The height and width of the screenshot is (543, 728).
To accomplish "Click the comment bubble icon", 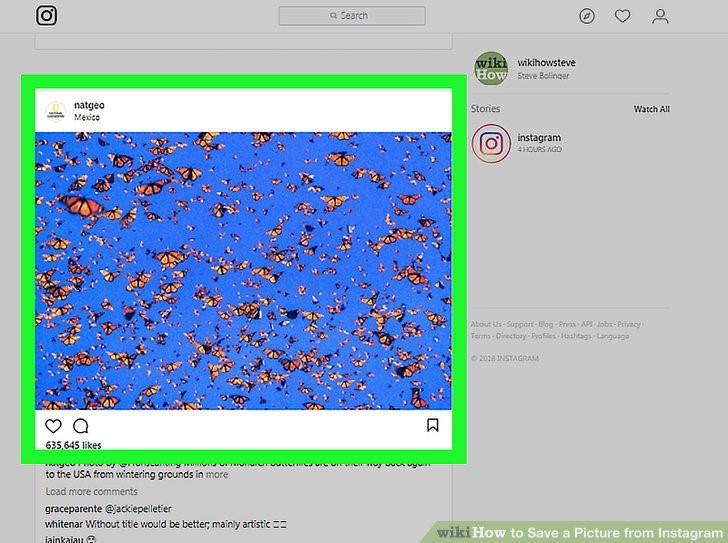I will [81, 426].
